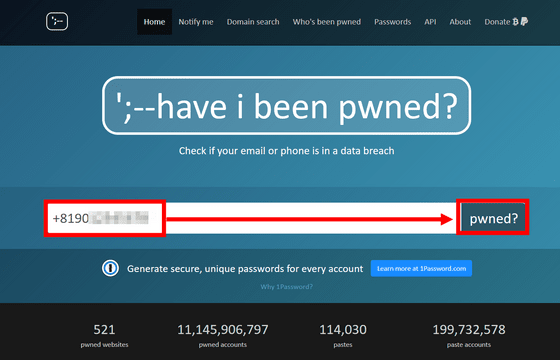Open Who's been pwned page
This screenshot has width=560, height=360.
point(327,22)
